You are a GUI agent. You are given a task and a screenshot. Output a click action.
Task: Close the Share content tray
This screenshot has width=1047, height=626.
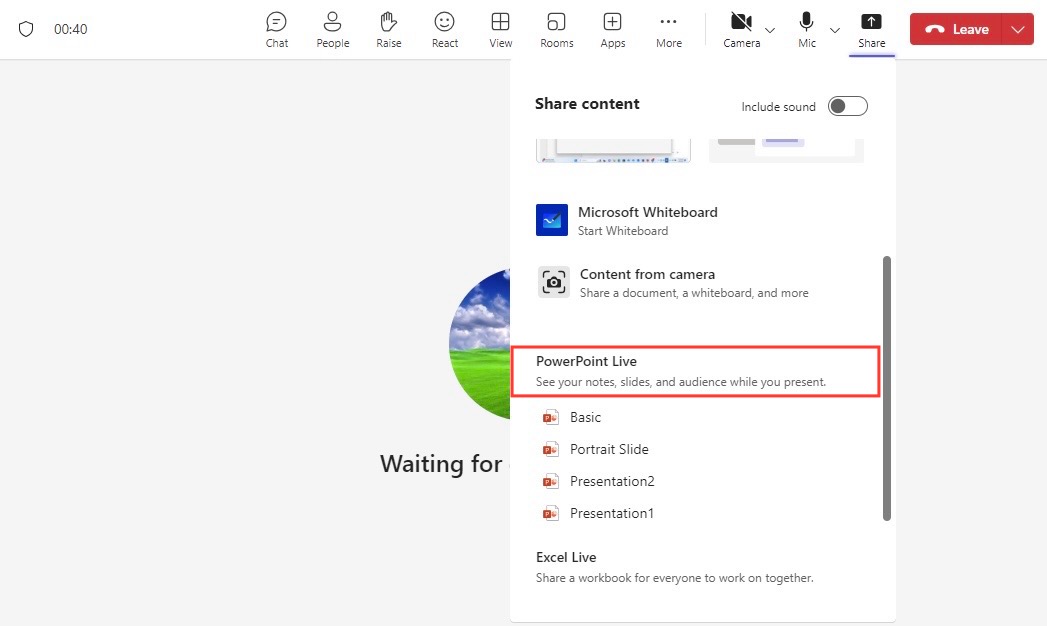click(871, 30)
